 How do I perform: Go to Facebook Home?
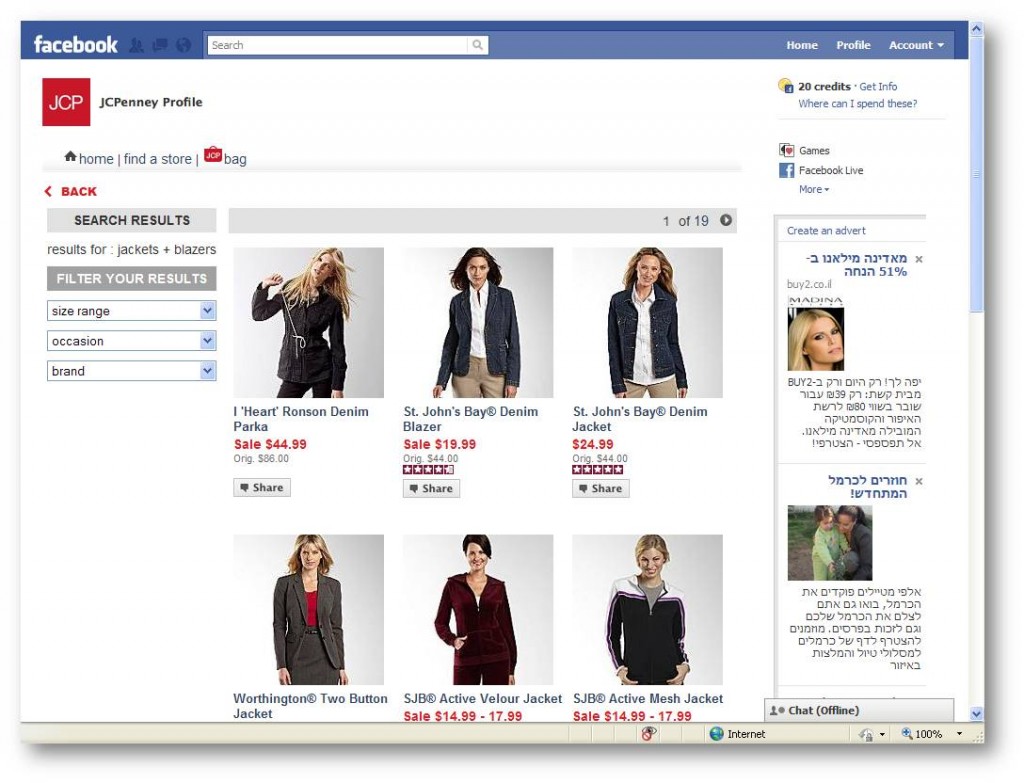pos(802,45)
